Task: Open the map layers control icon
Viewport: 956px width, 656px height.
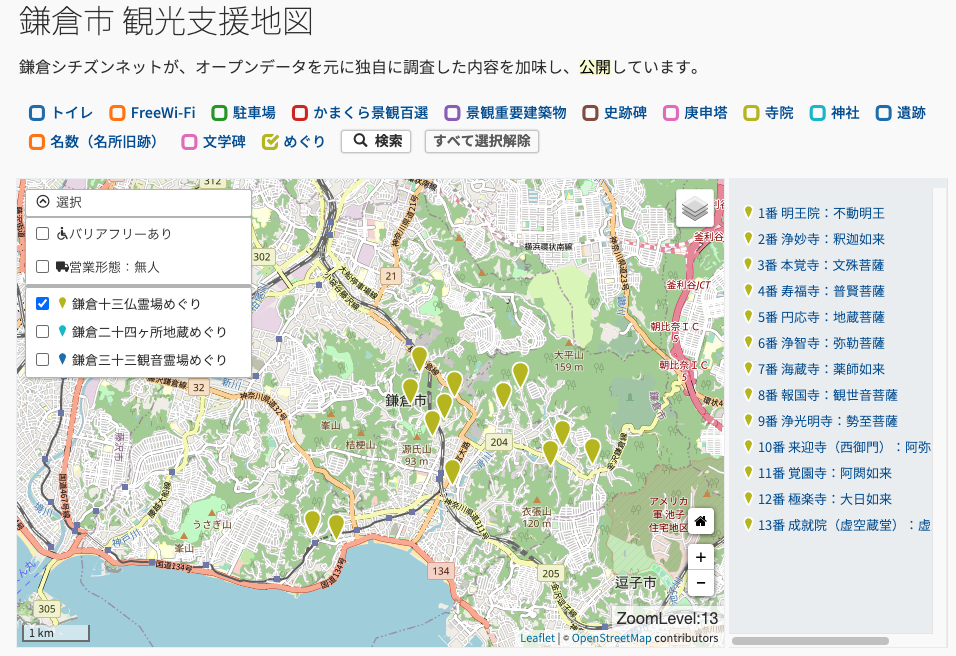Action: 694,209
